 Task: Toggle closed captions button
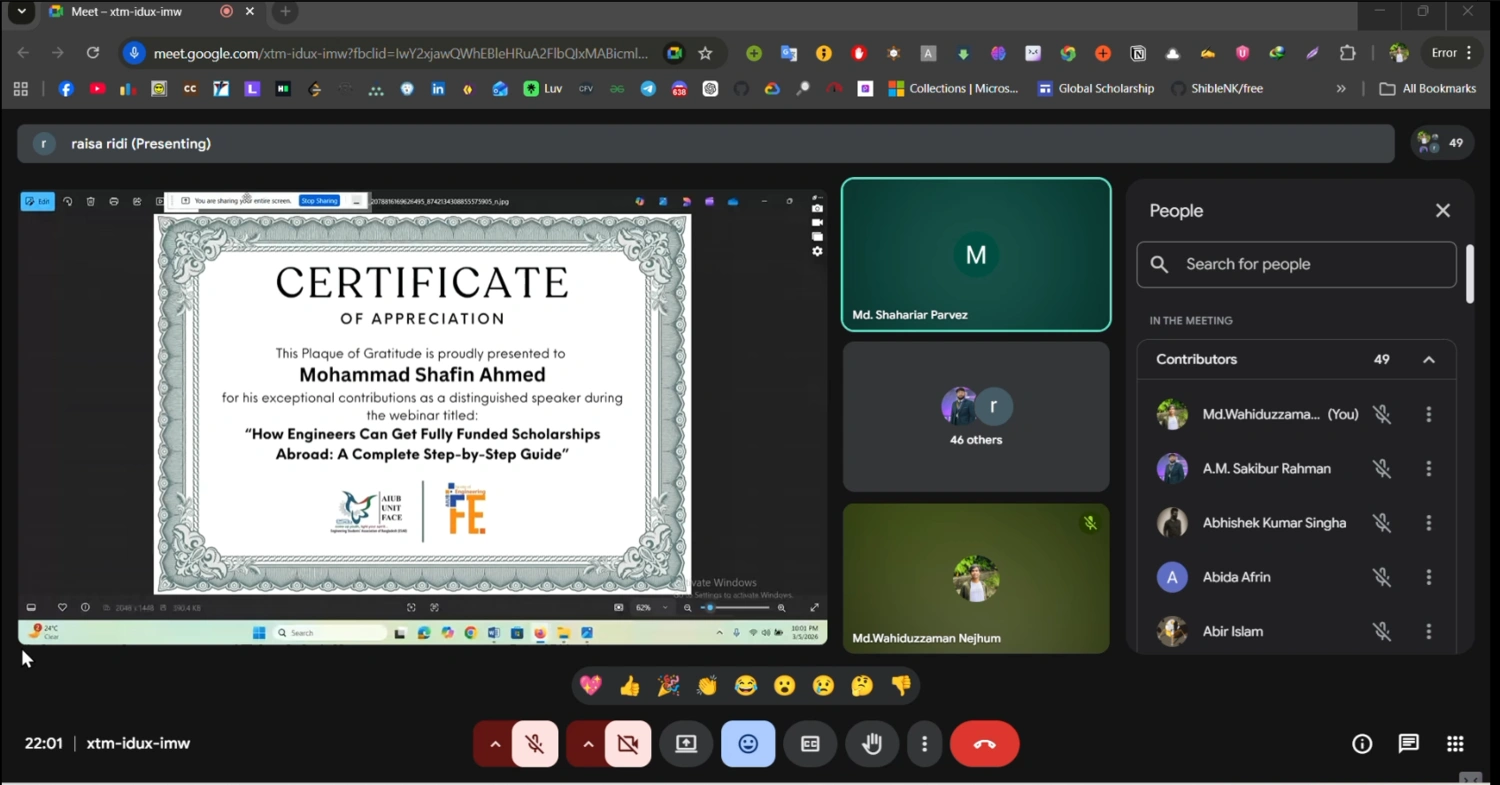click(x=810, y=744)
